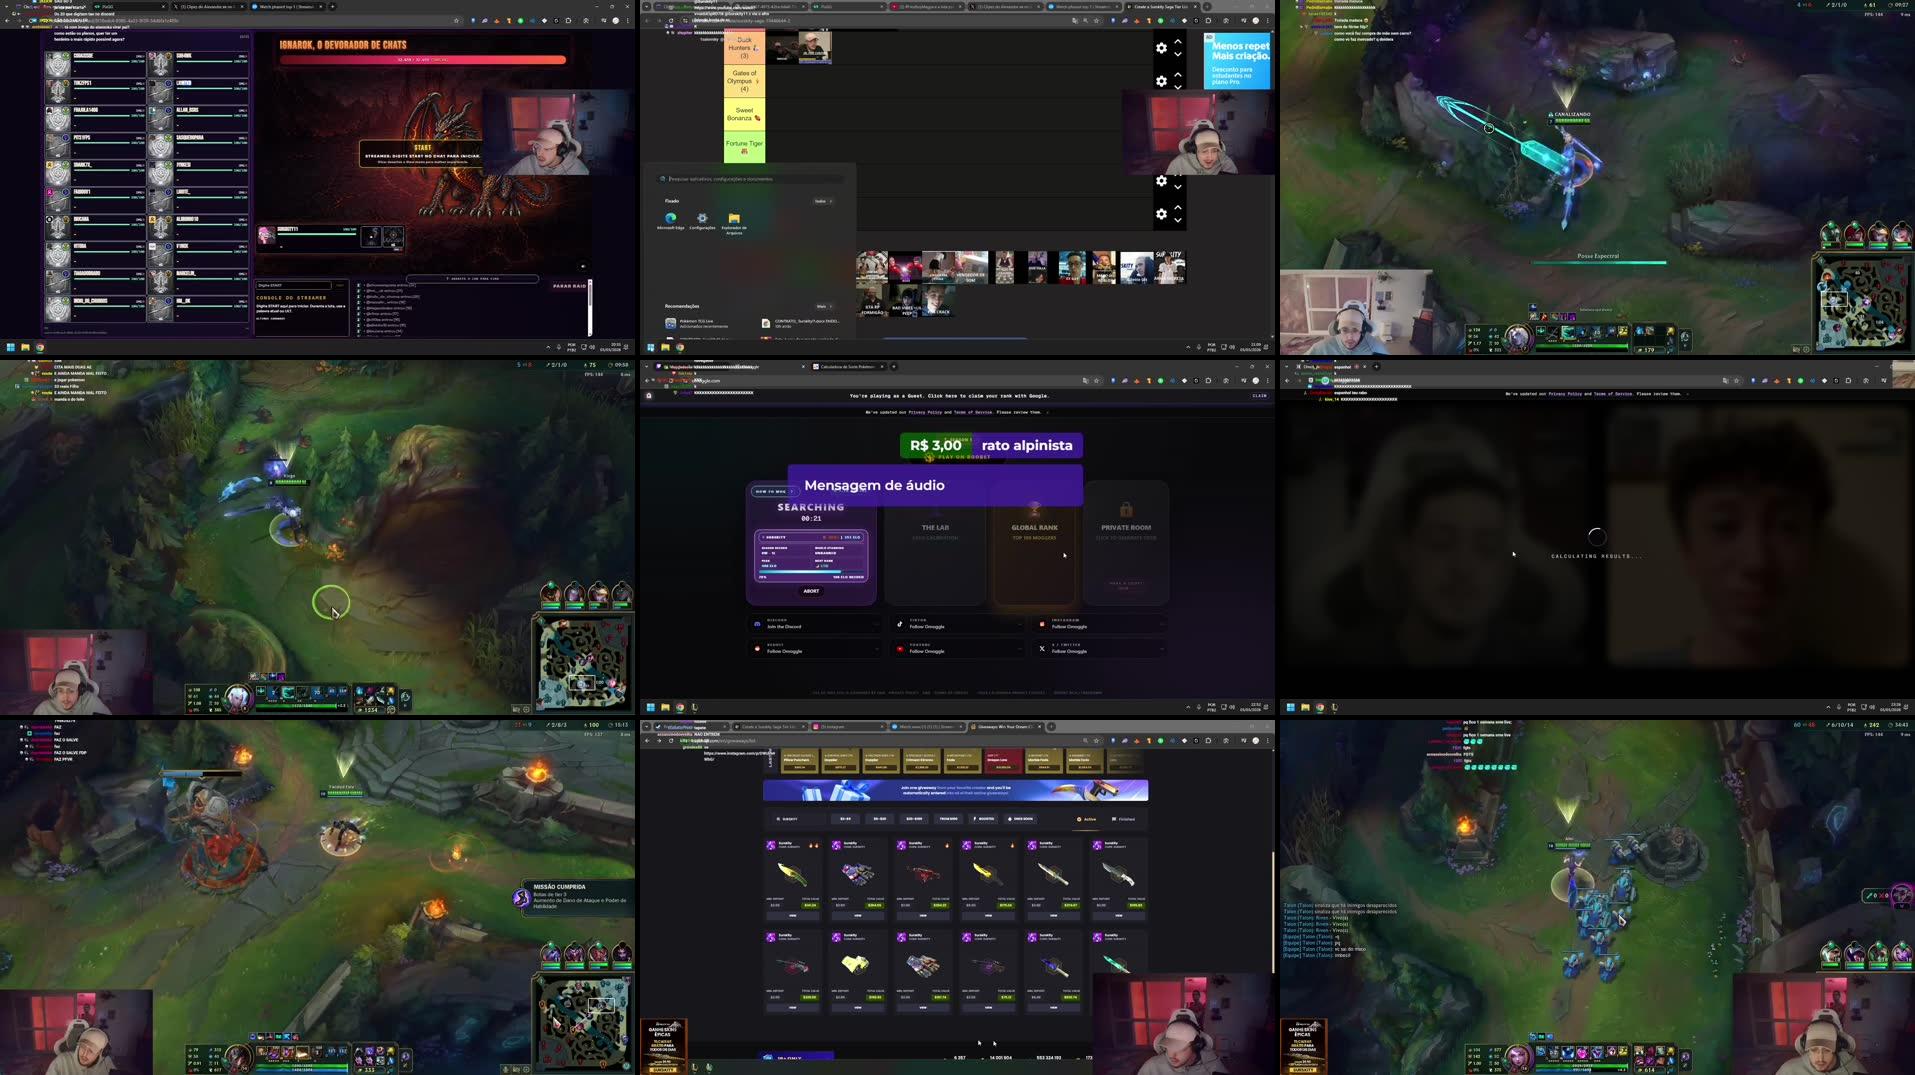Select the Gates of Olympus tier label

click(744, 81)
